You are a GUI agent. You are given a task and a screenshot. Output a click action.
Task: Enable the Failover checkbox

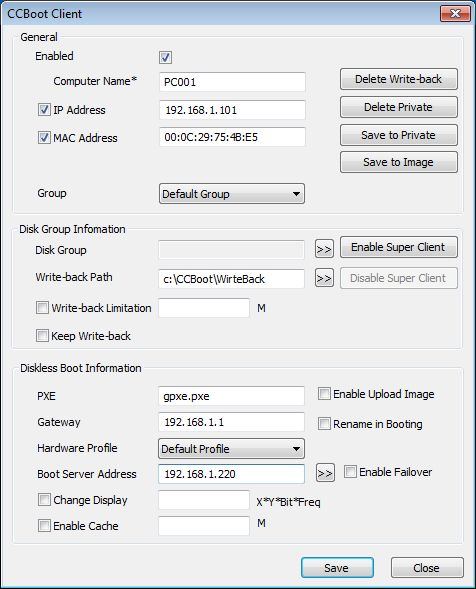point(350,471)
